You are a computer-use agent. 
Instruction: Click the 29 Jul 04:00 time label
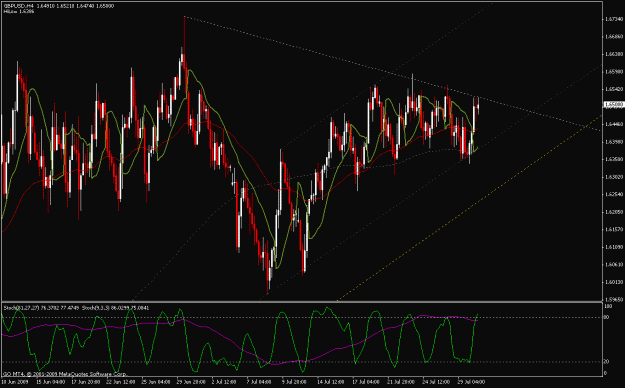471,382
